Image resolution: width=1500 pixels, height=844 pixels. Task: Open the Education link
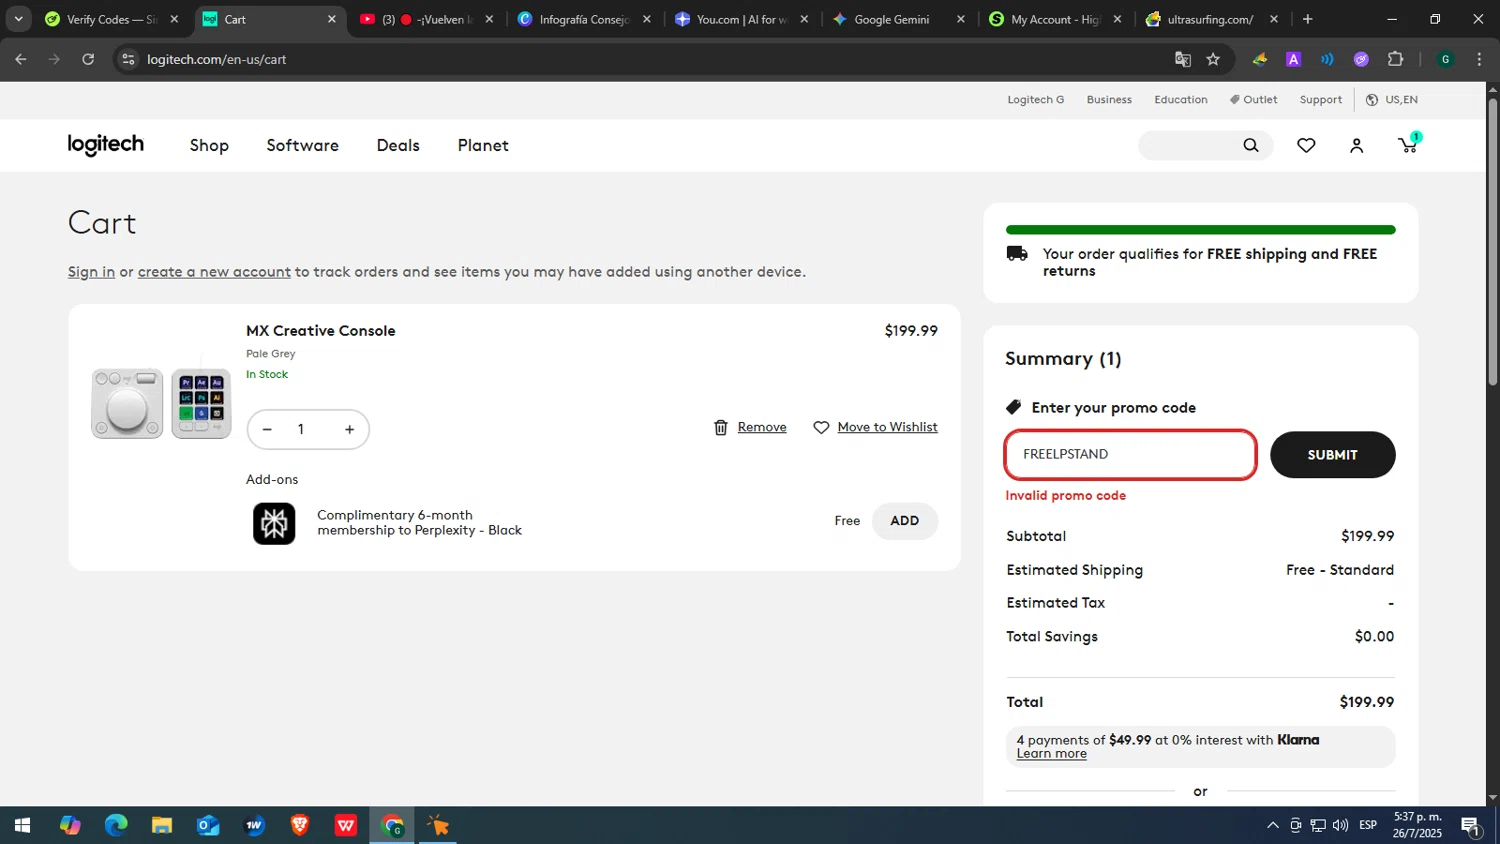[x=1180, y=99]
